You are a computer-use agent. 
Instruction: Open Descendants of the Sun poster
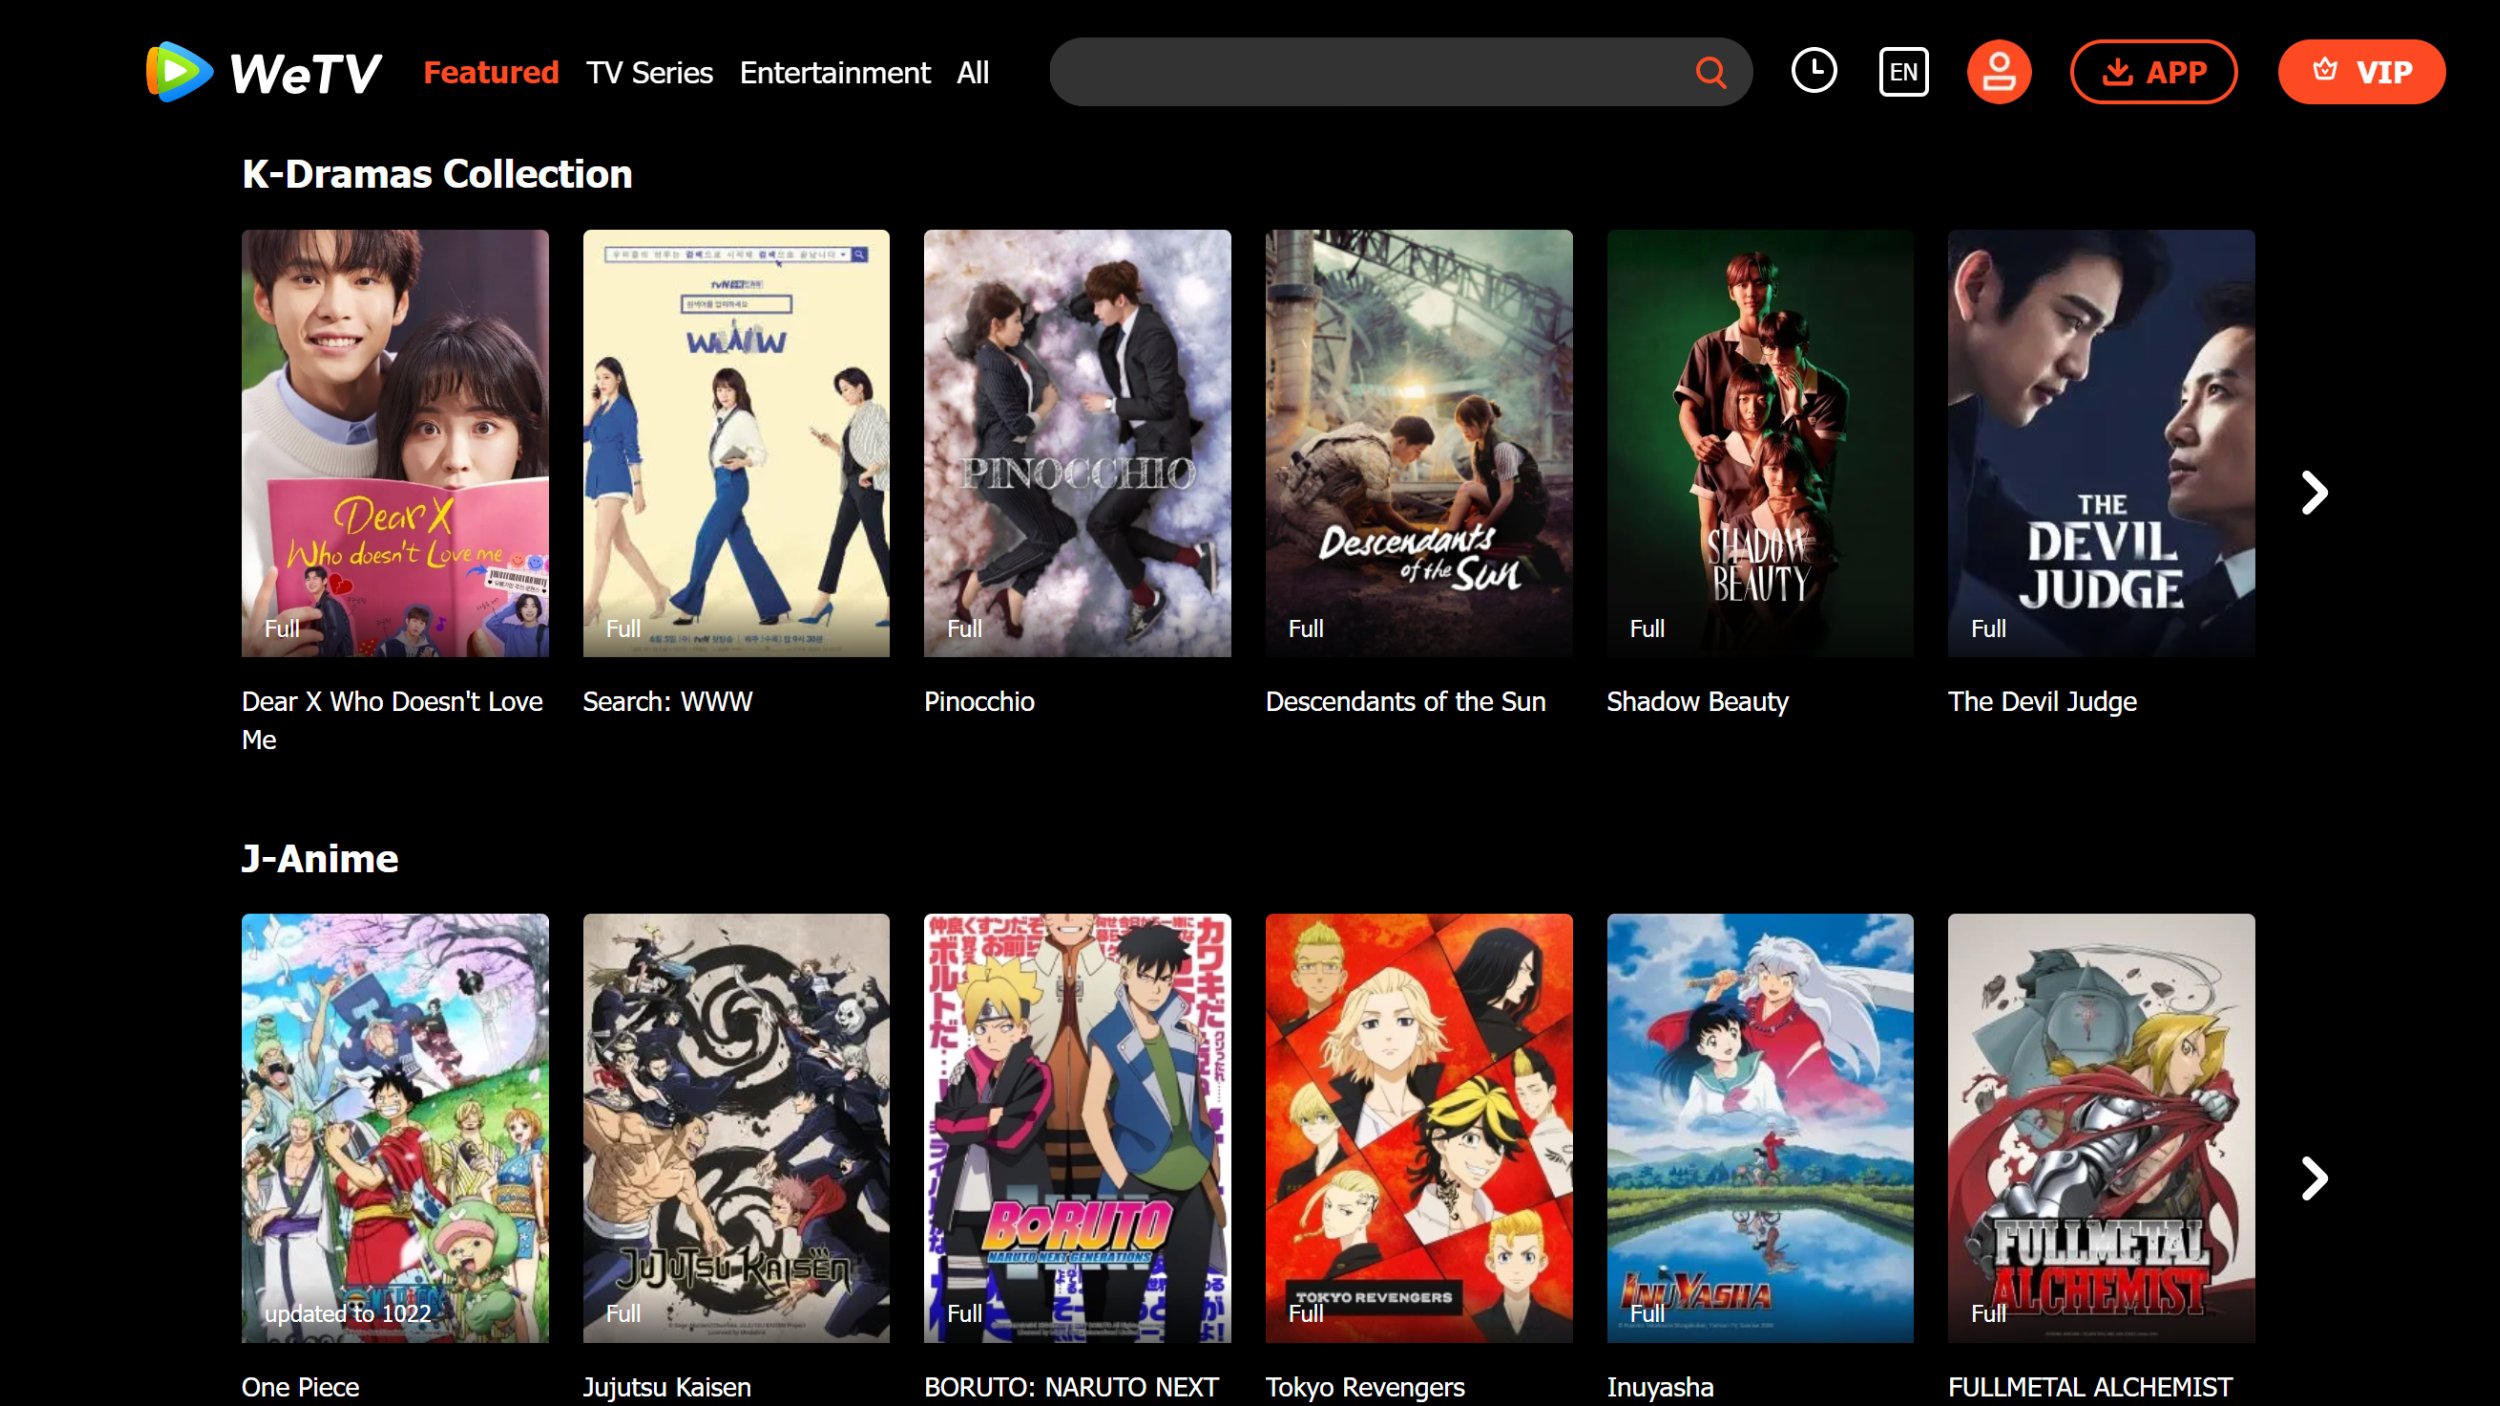(x=1419, y=443)
